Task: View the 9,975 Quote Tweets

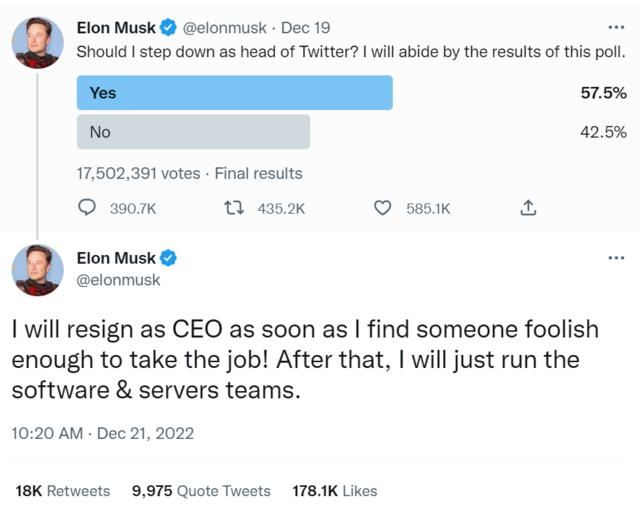Action: tap(201, 491)
